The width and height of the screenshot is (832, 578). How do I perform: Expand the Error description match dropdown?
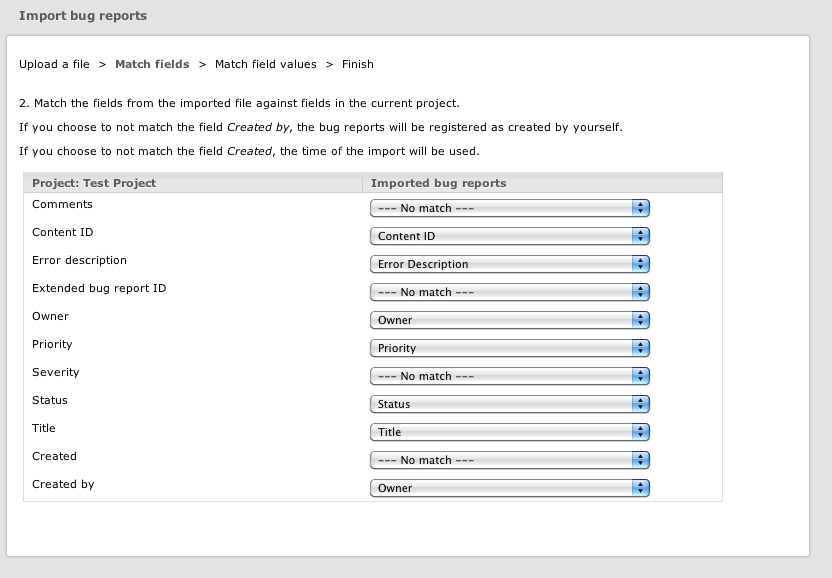click(x=510, y=264)
